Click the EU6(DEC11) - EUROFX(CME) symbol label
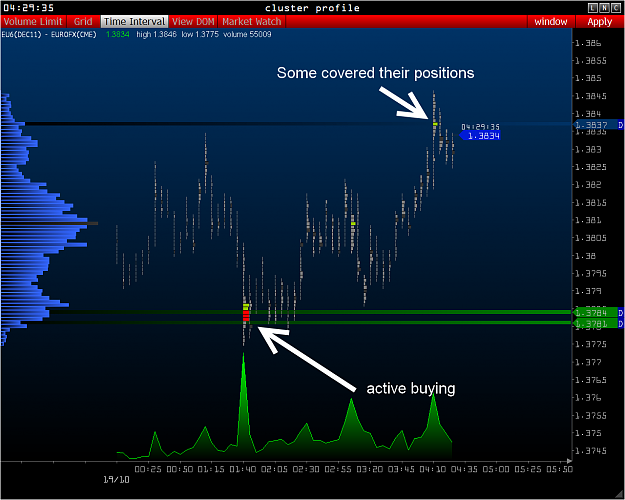Image resolution: width=625 pixels, height=500 pixels. (x=49, y=35)
